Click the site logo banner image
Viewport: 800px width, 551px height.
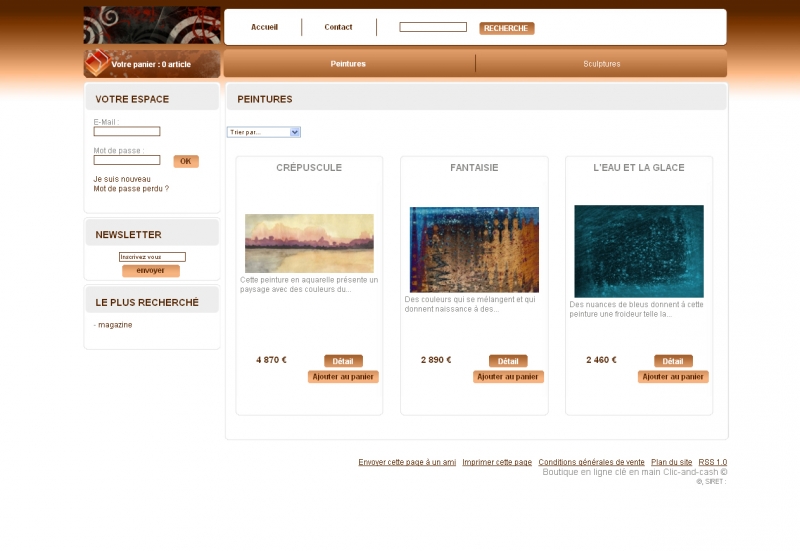click(x=152, y=25)
